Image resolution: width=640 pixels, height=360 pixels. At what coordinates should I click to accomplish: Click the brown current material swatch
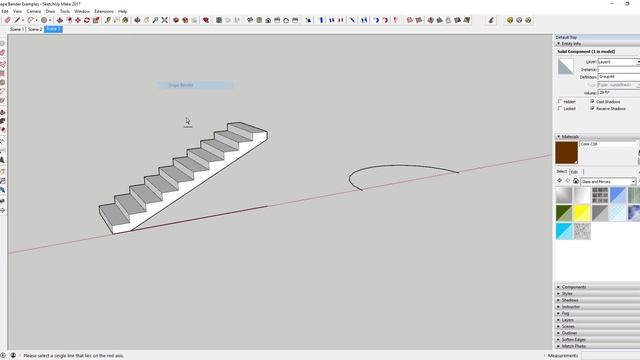click(567, 153)
